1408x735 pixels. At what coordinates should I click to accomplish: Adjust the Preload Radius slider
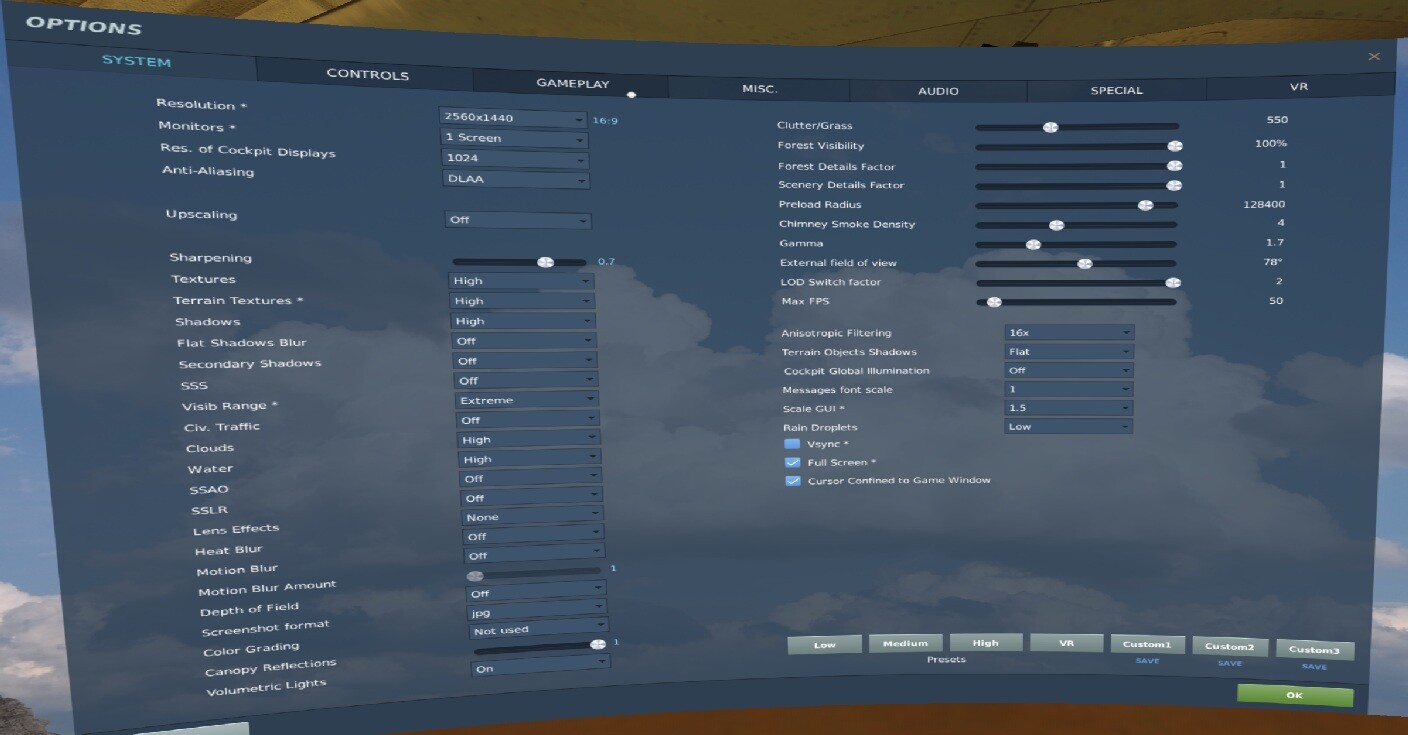pos(1077,205)
